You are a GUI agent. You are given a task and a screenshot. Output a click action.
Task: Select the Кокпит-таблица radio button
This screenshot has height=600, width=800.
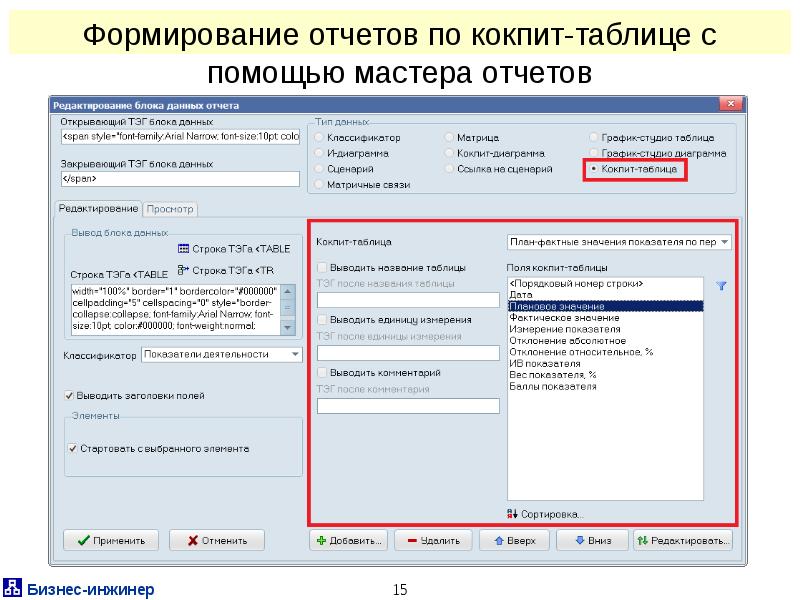(594, 170)
